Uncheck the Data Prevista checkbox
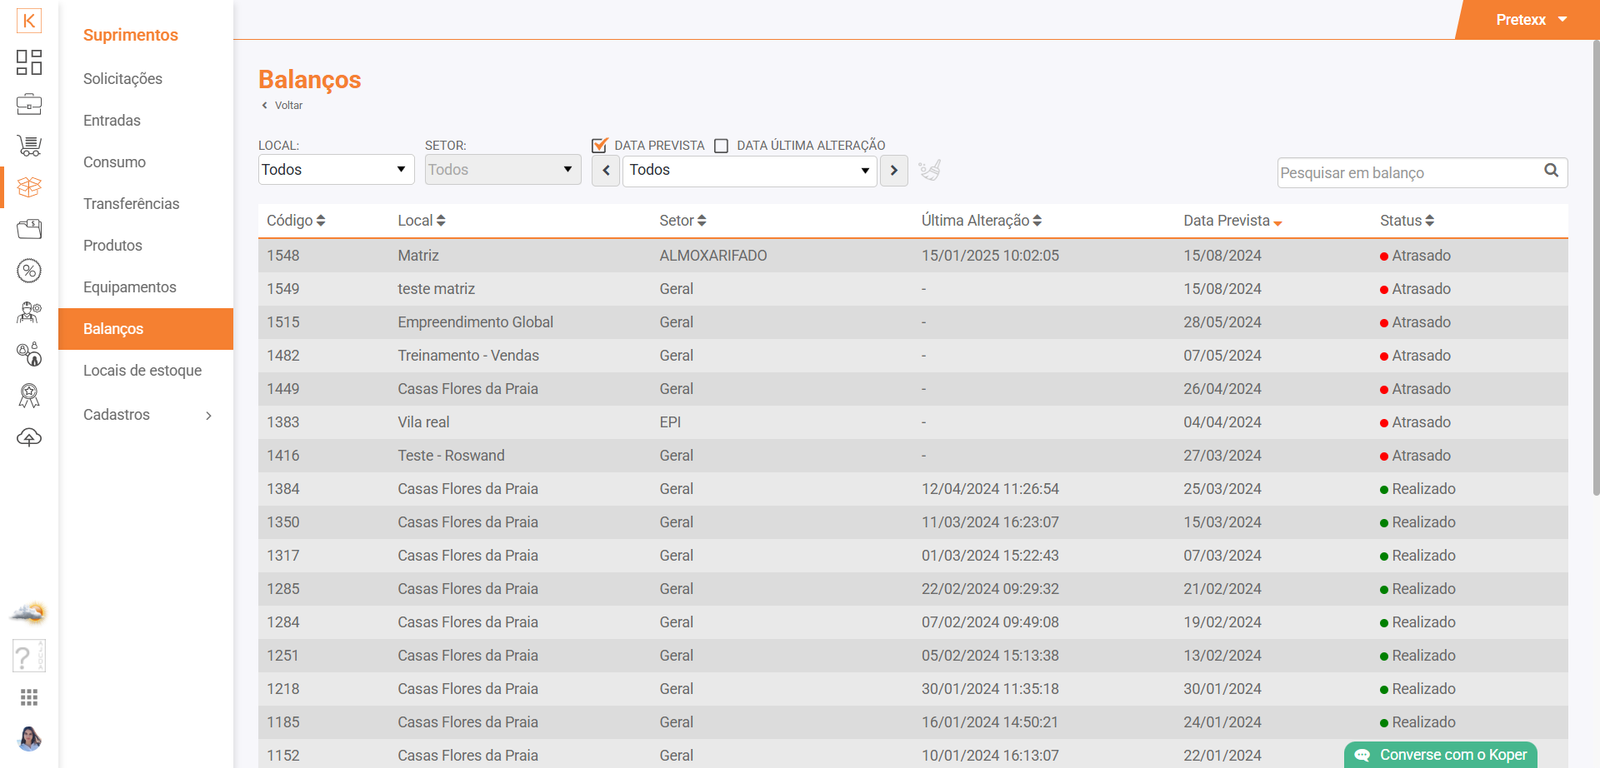The width and height of the screenshot is (1600, 768). point(600,146)
